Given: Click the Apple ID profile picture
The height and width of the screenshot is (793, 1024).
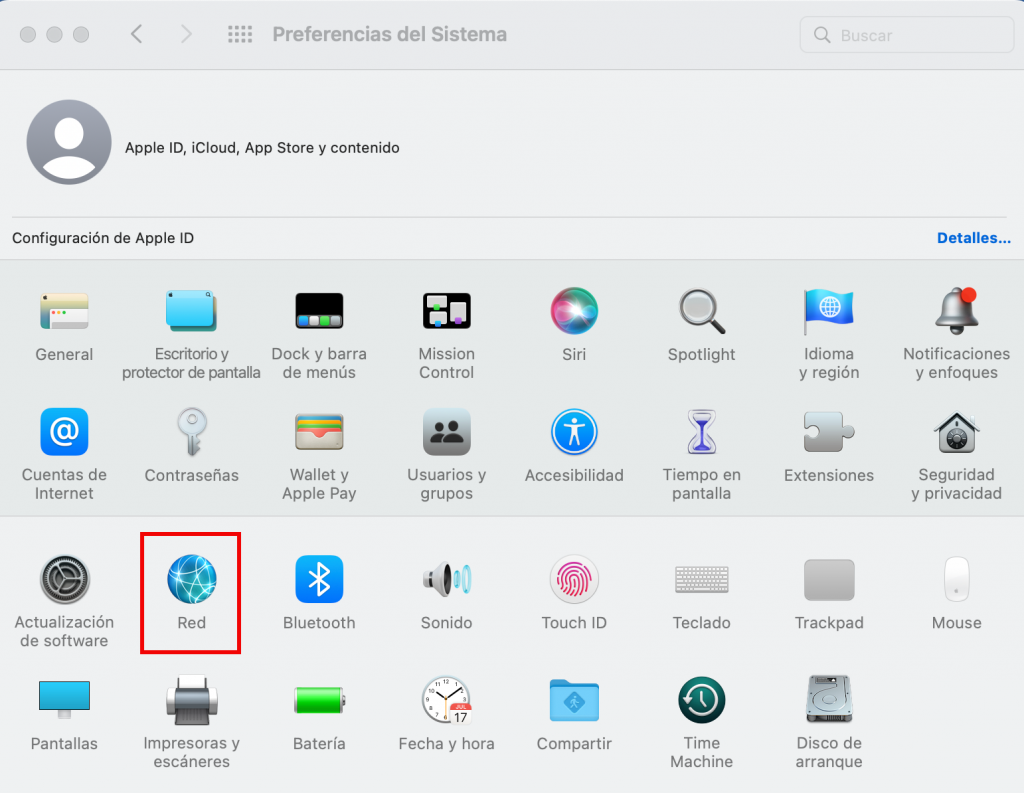Looking at the screenshot, I should (68, 141).
